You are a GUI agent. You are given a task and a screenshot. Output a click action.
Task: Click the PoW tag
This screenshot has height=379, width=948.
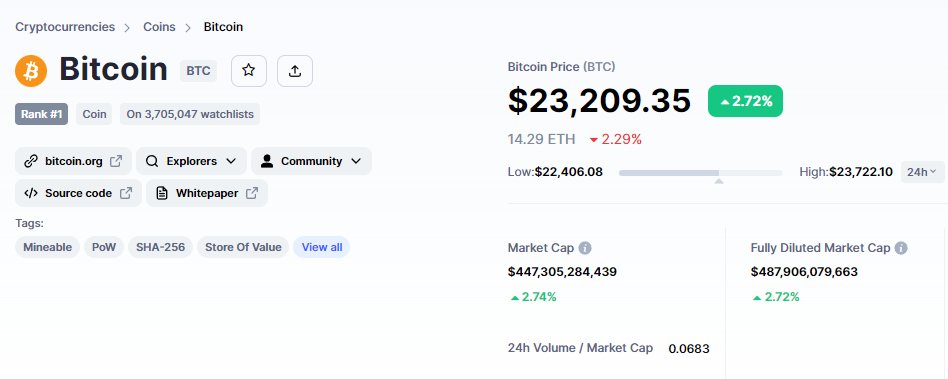pyautogui.click(x=104, y=247)
